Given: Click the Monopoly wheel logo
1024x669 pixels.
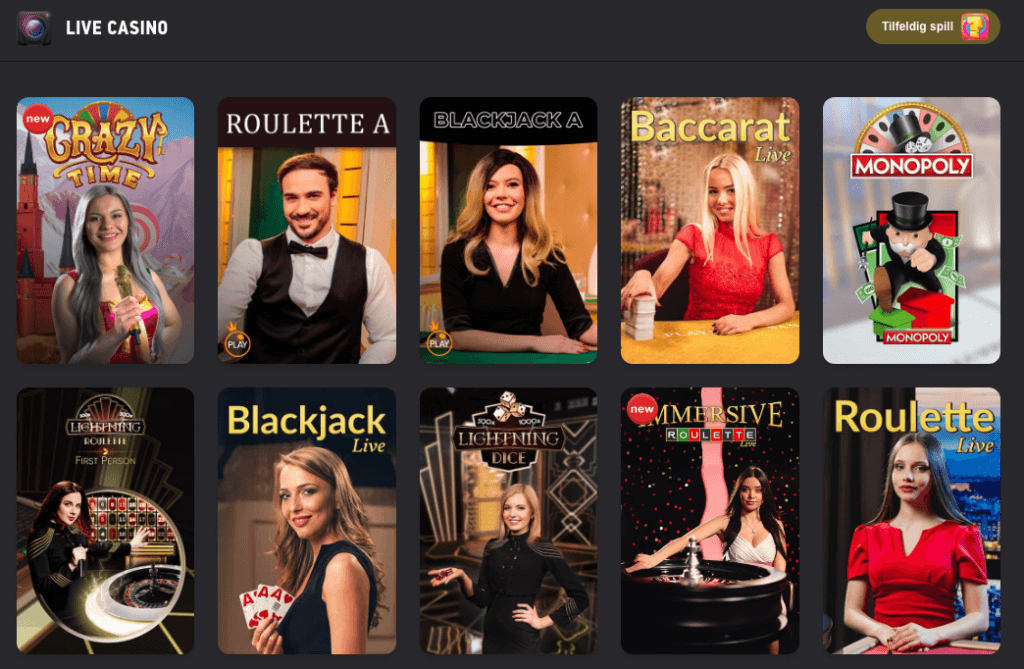Looking at the screenshot, I should pos(912,142).
